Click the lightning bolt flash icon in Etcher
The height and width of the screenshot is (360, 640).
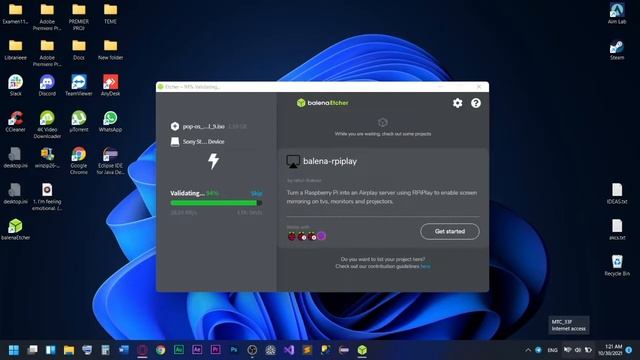tap(213, 161)
